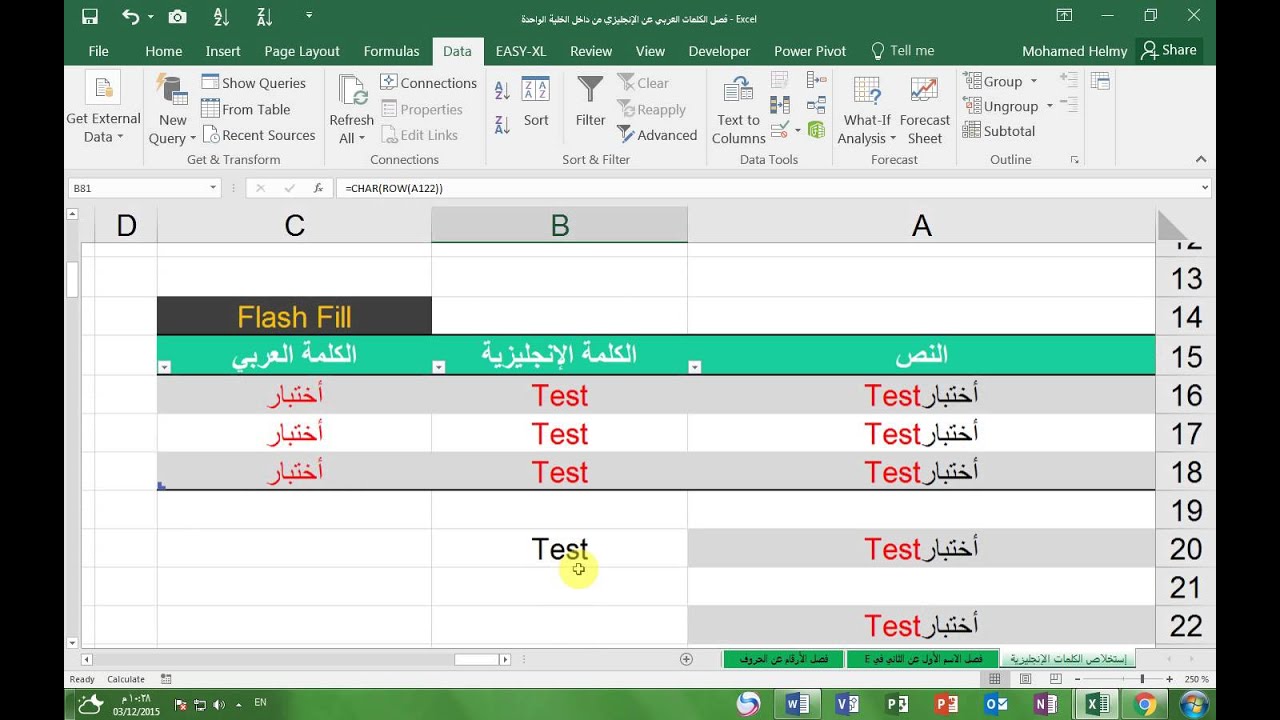Click the Consolidate icon
Image resolution: width=1280 pixels, height=720 pixels.
tap(816, 80)
